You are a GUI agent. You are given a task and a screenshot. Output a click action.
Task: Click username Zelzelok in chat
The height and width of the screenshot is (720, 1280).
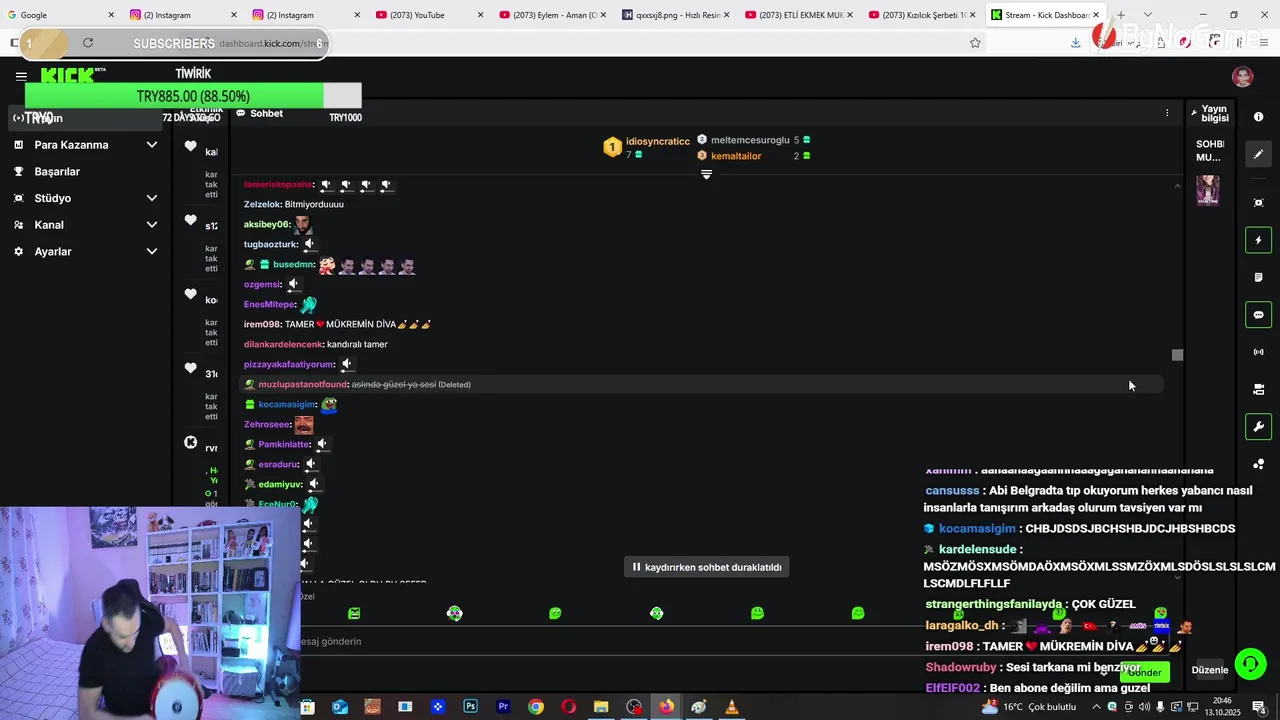(x=262, y=204)
